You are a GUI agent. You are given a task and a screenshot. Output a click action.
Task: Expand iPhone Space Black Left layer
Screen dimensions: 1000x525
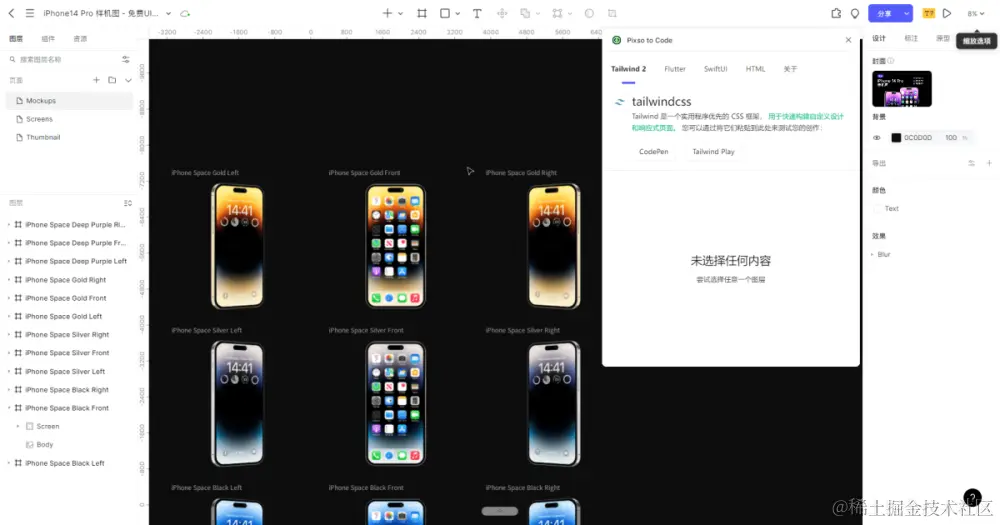coord(9,464)
